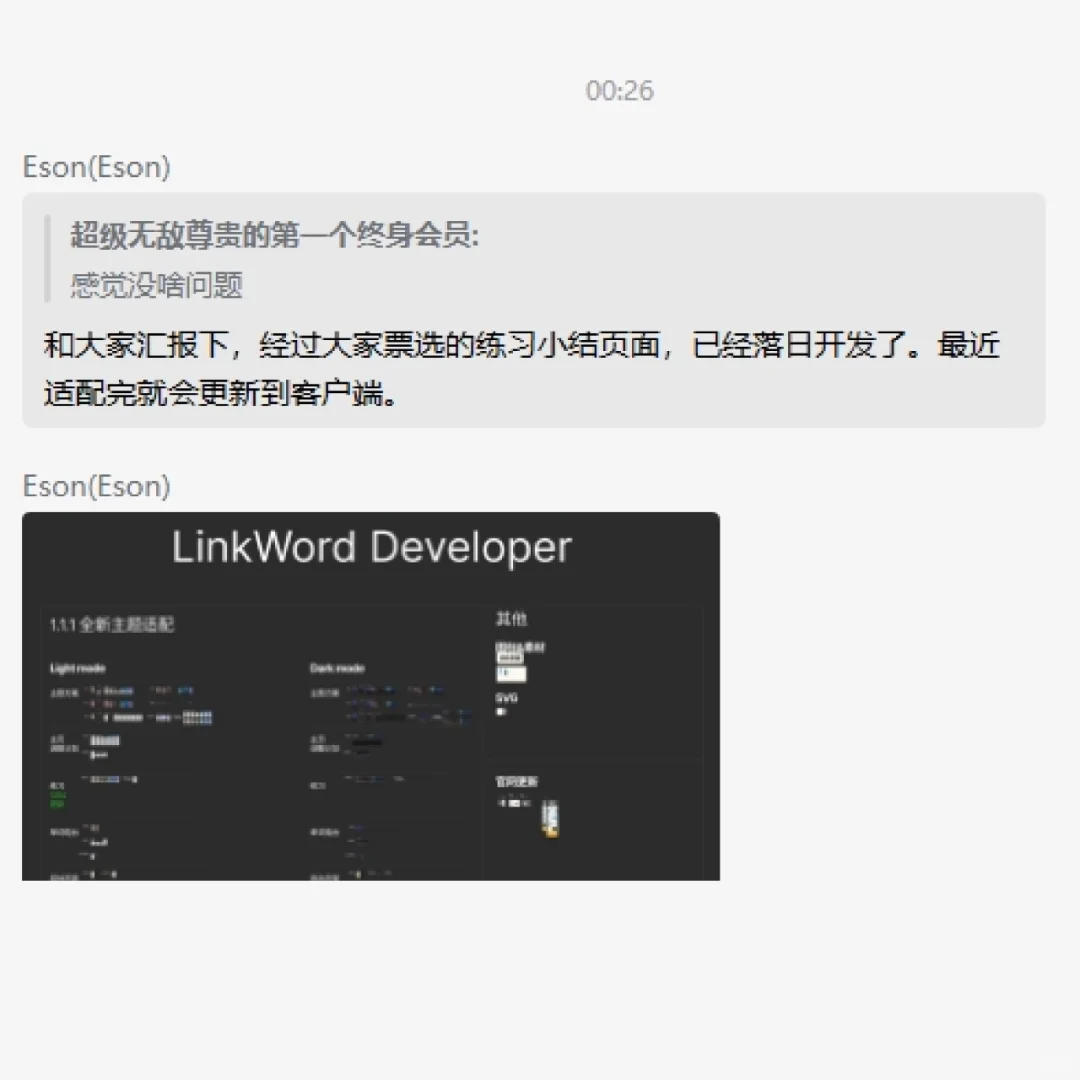Click the 1.1.1 全新主题适配 section title
Image resolution: width=1080 pixels, height=1080 pixels.
112,624
